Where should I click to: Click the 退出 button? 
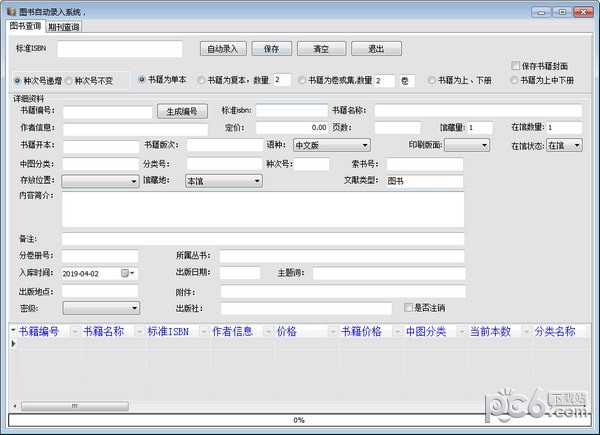(x=376, y=49)
